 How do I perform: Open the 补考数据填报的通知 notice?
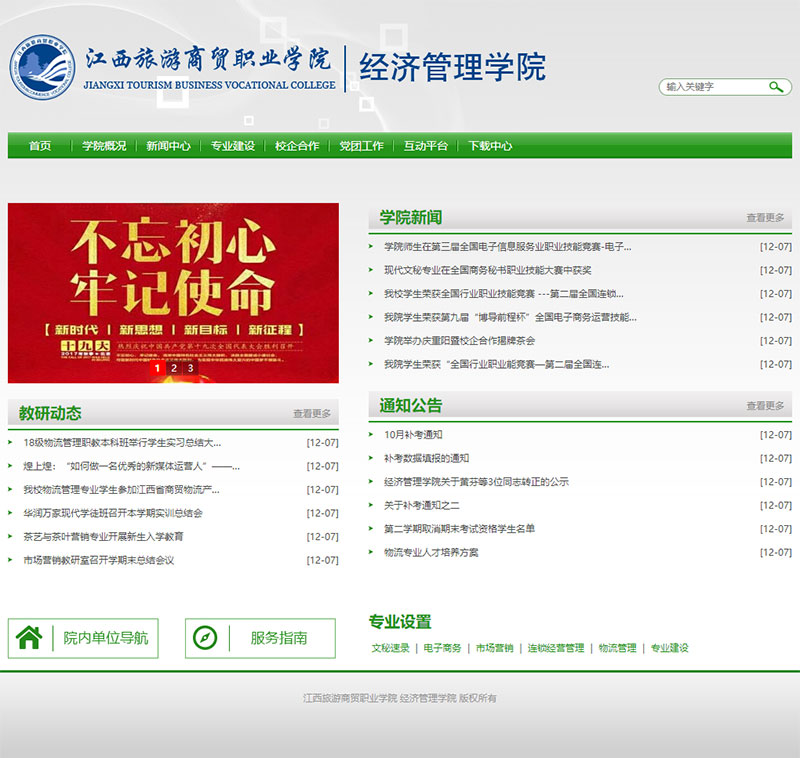427,458
